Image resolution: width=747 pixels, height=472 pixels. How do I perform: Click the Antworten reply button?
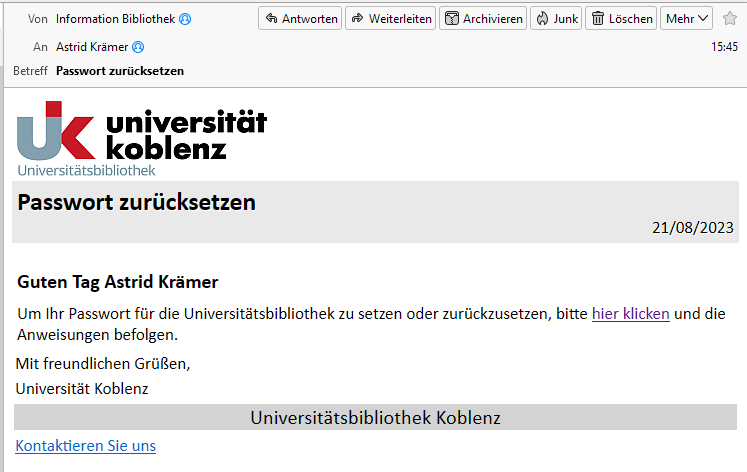(300, 19)
